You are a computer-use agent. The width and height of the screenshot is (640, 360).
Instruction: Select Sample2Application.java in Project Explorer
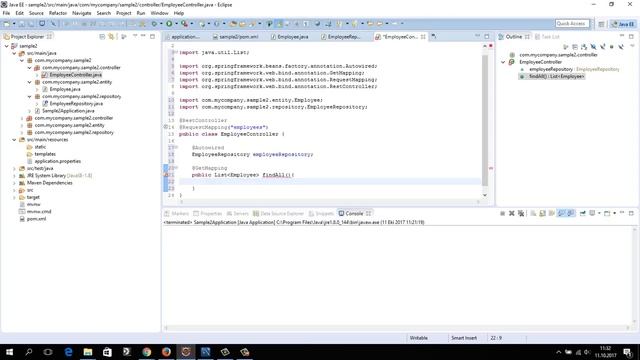(x=68, y=111)
